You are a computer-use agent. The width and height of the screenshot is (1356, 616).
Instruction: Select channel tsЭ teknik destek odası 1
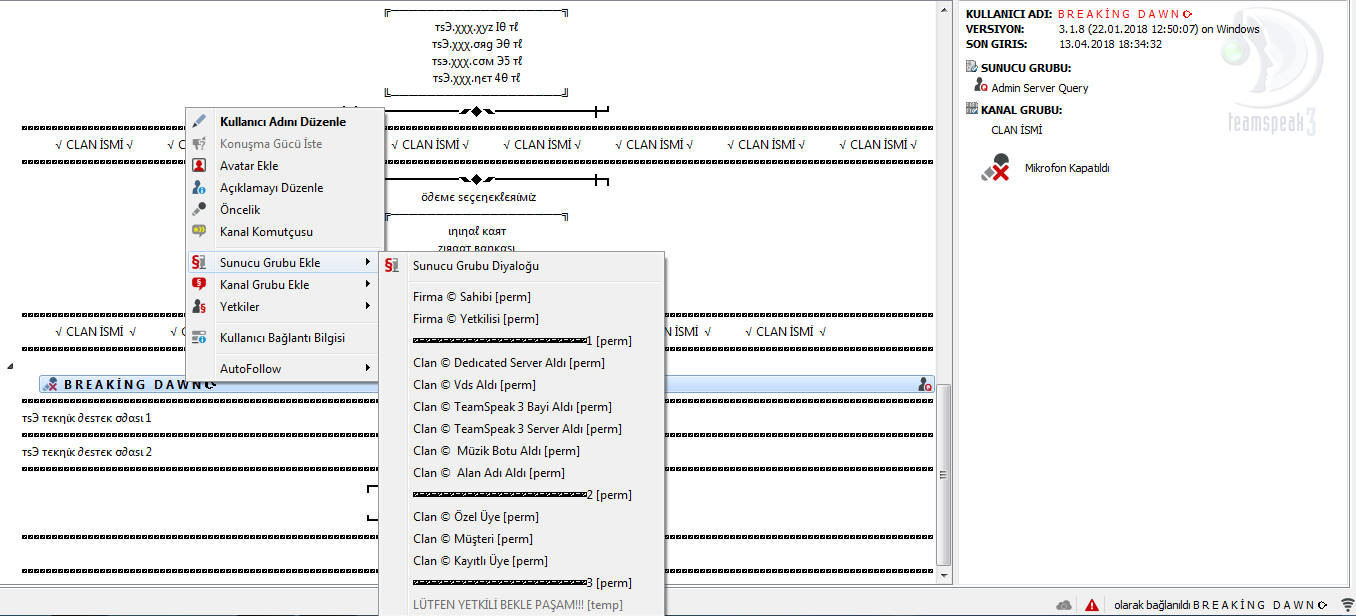coord(86,418)
